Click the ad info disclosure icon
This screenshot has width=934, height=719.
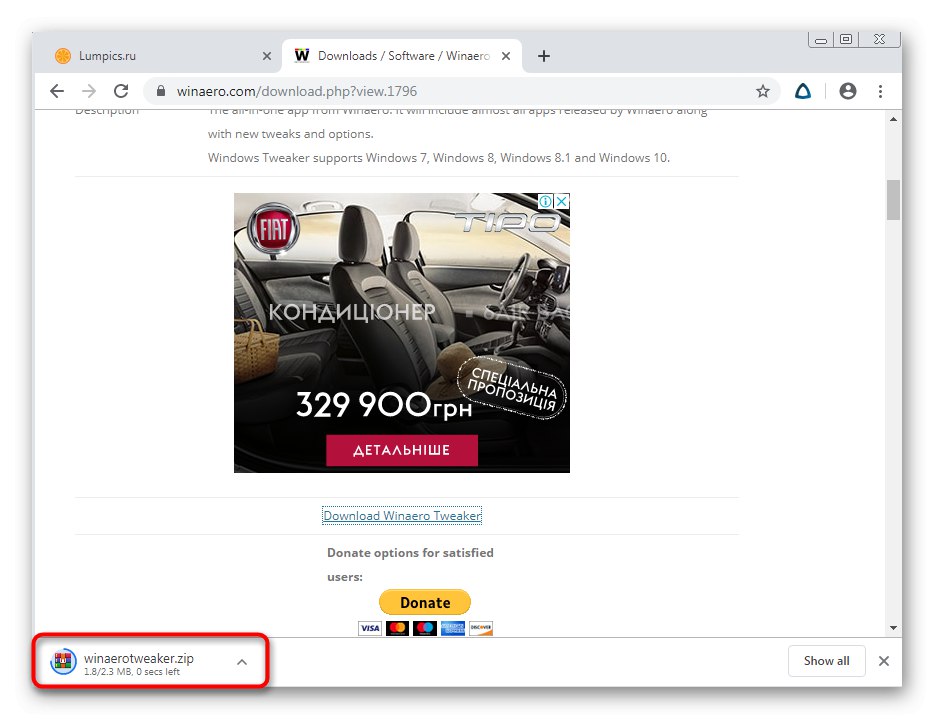pyautogui.click(x=545, y=201)
